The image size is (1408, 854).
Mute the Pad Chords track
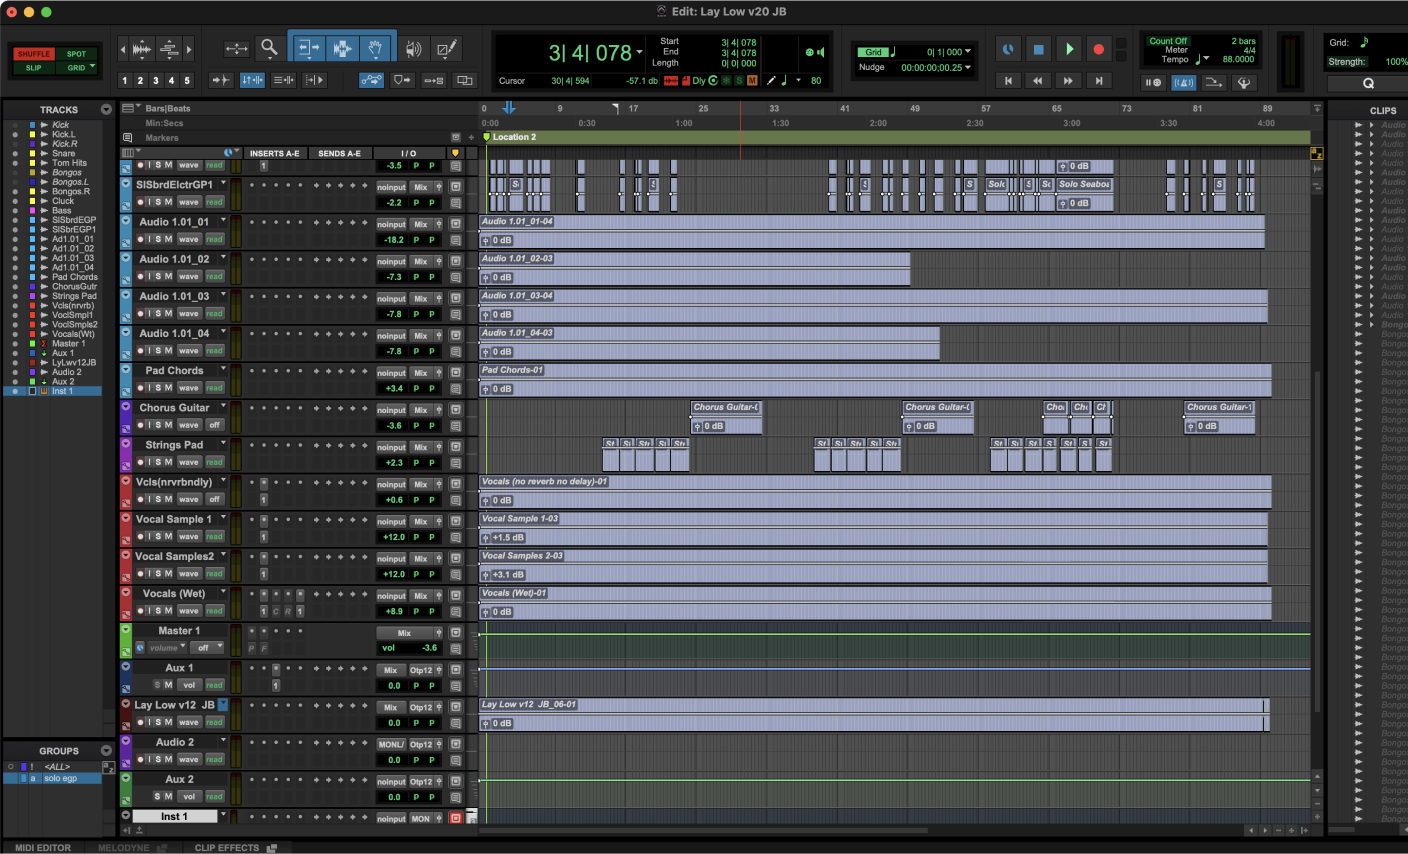click(x=169, y=388)
